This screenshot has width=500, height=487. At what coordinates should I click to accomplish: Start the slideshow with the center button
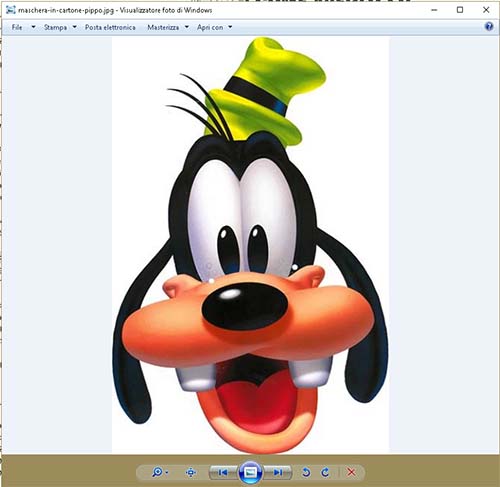(250, 472)
